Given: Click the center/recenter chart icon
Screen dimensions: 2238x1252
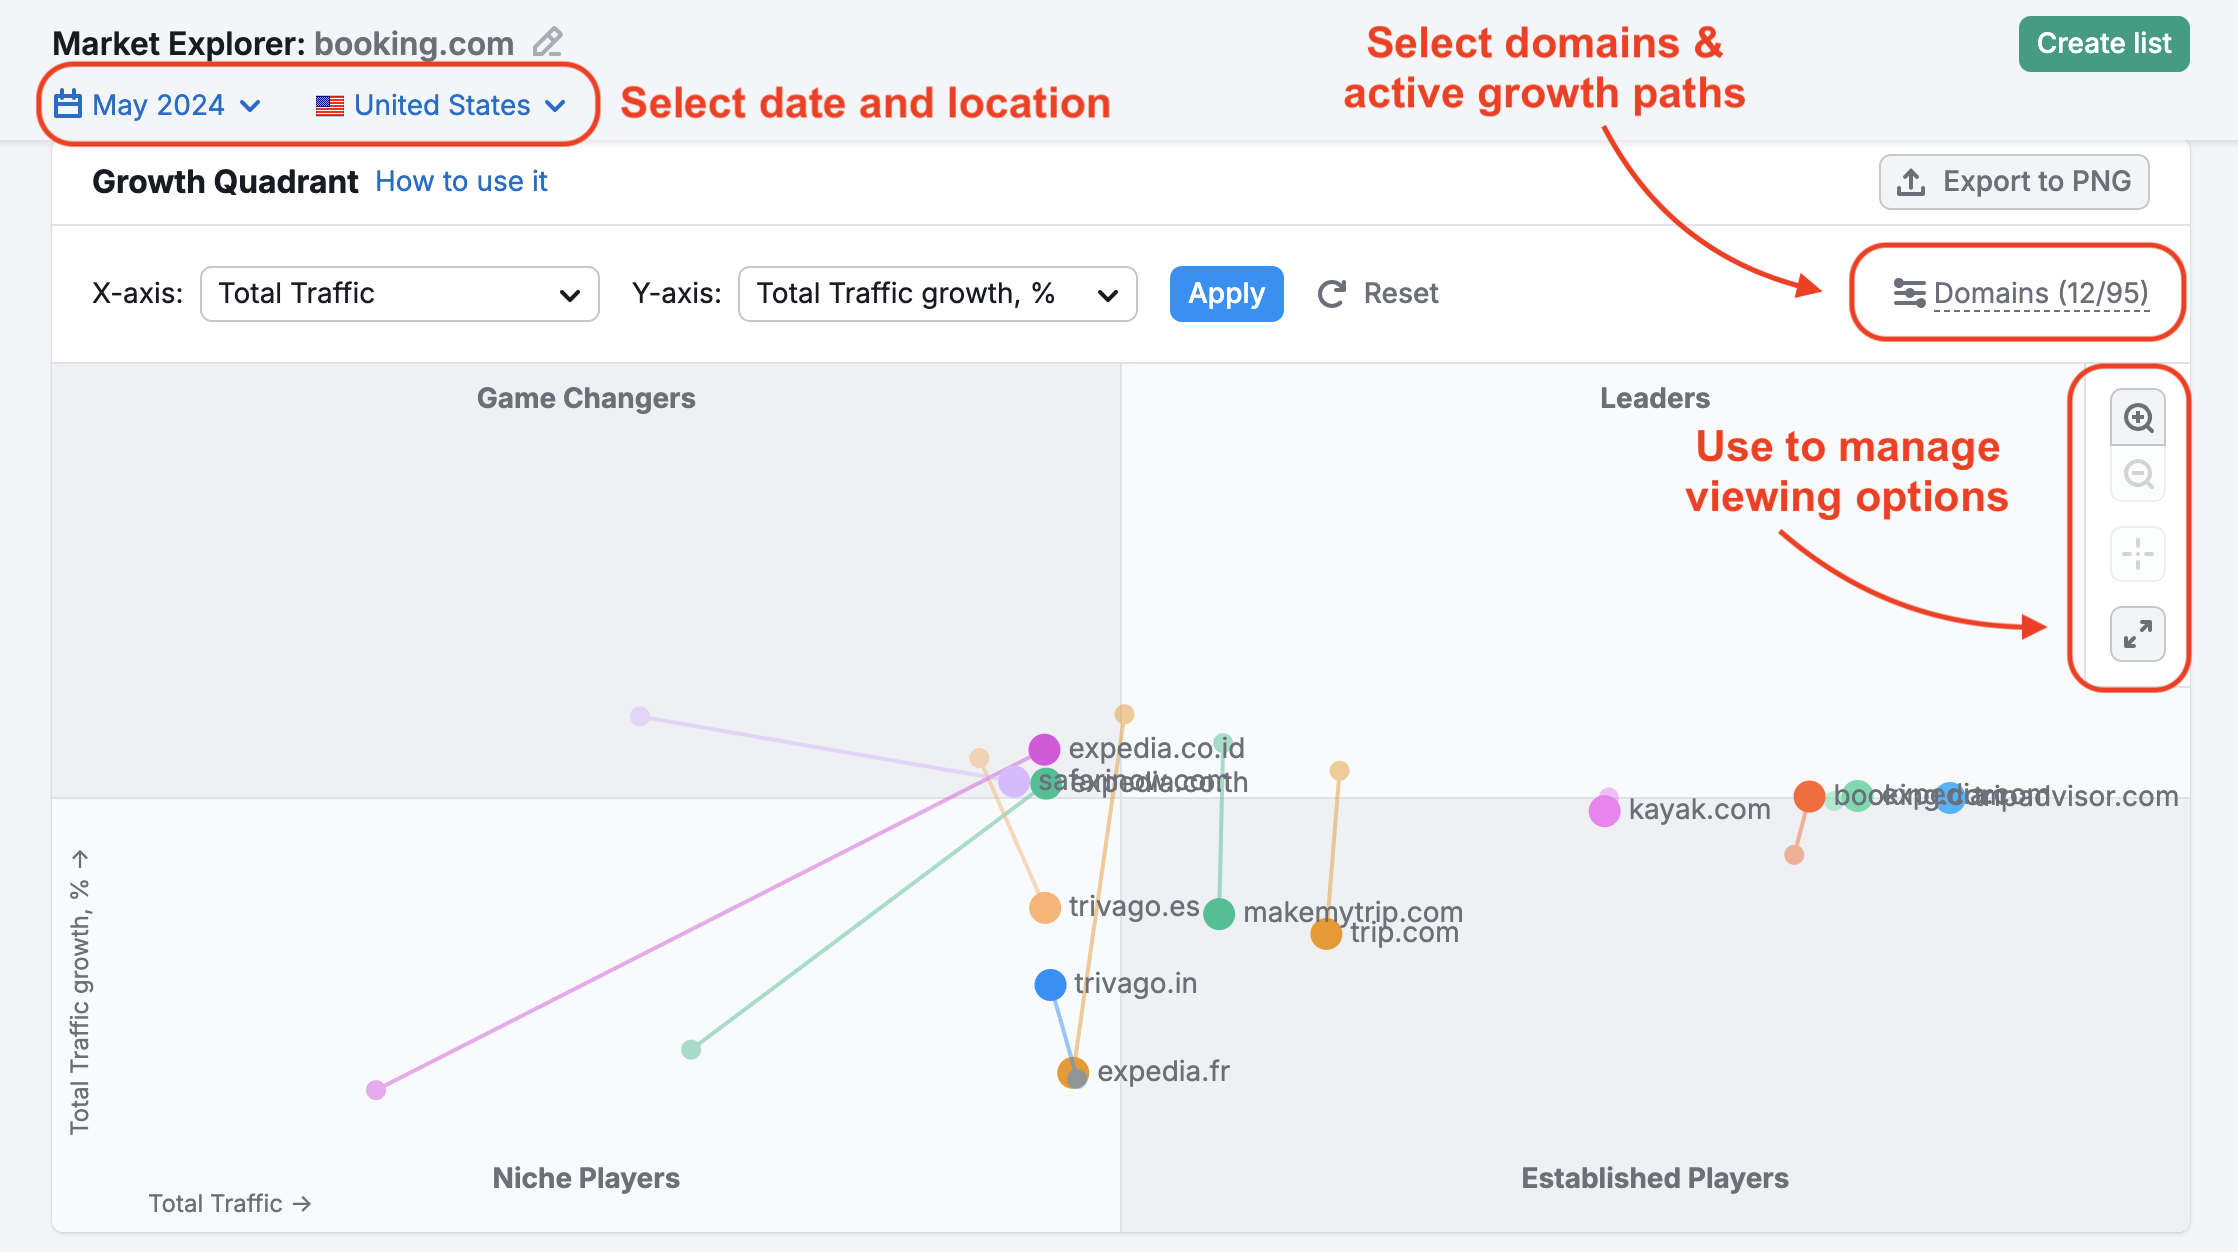Looking at the screenshot, I should (2138, 554).
